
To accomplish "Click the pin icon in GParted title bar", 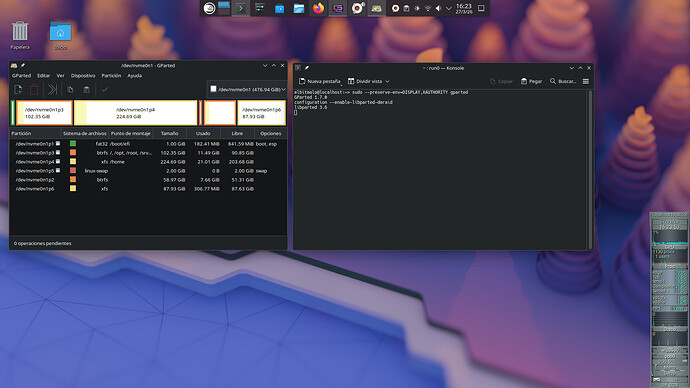I will 22,66.
